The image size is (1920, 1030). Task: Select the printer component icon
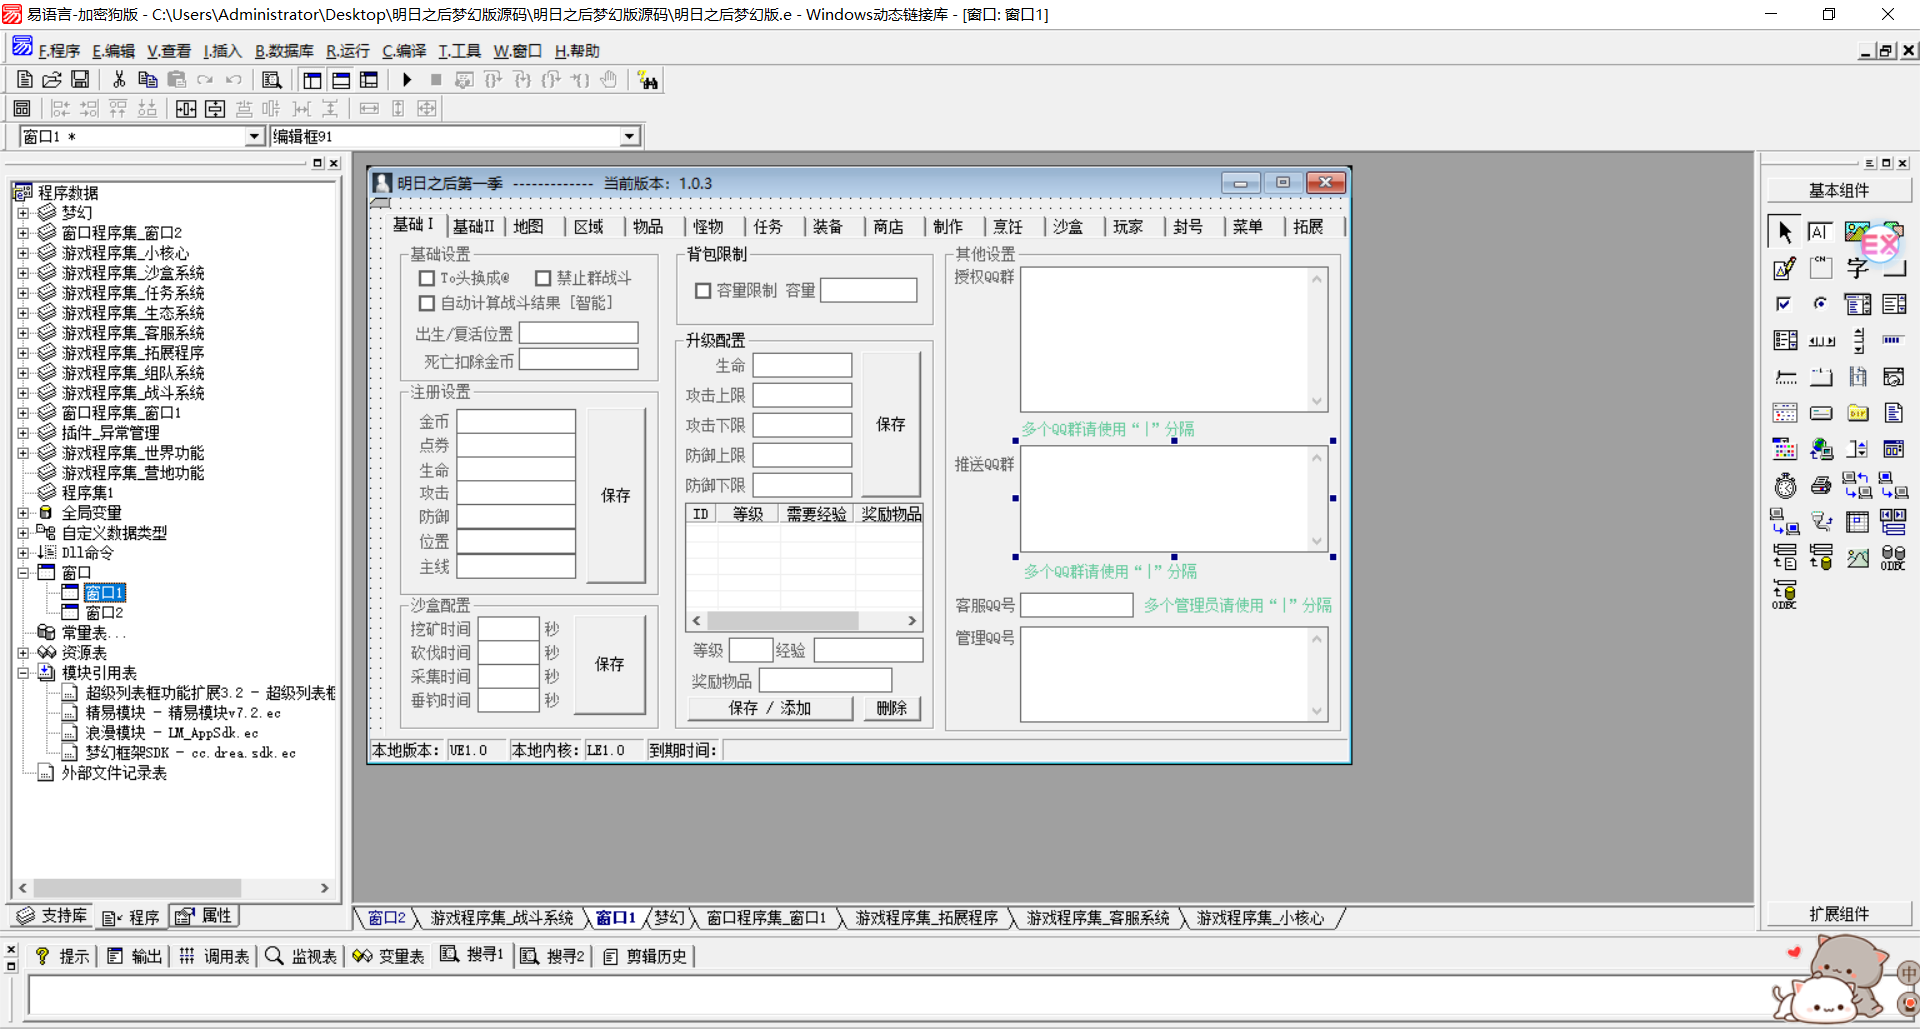coord(1821,486)
